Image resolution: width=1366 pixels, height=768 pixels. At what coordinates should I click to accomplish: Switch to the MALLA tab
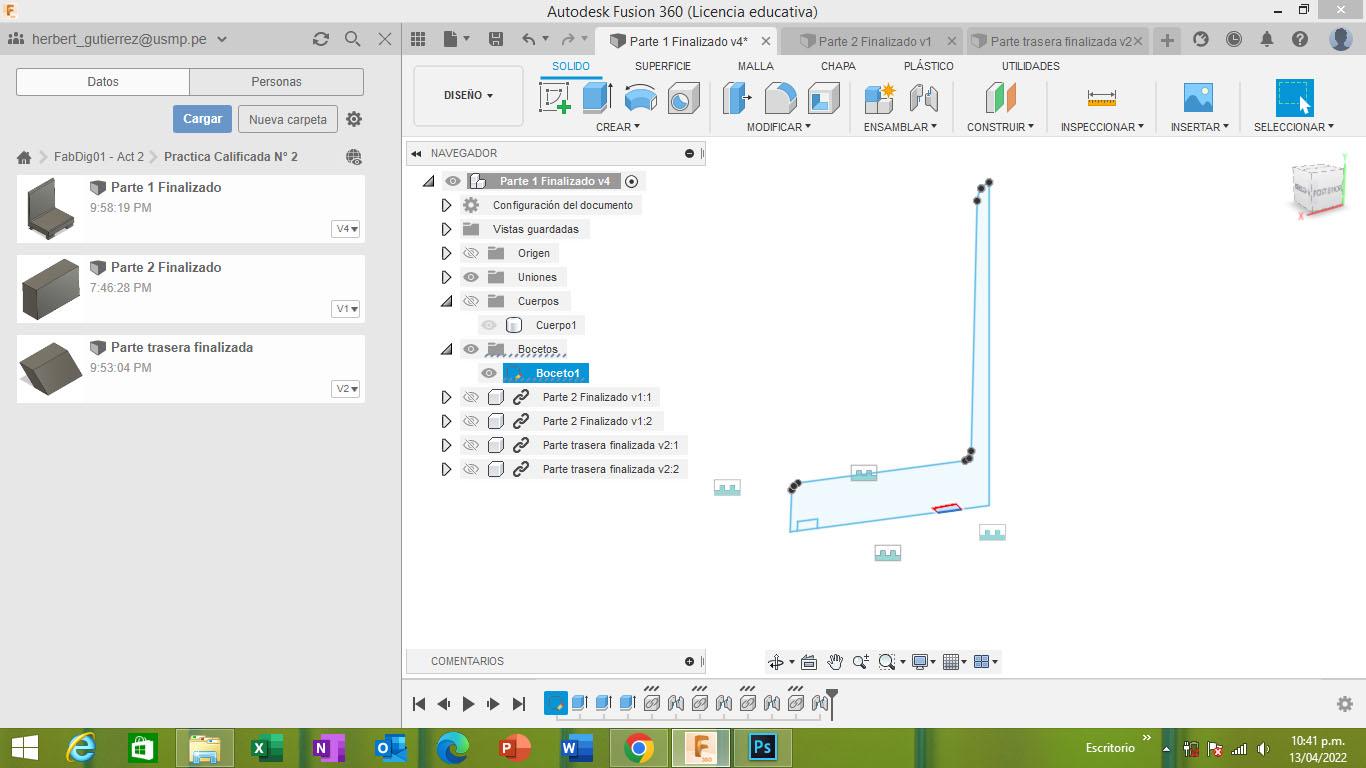[756, 66]
